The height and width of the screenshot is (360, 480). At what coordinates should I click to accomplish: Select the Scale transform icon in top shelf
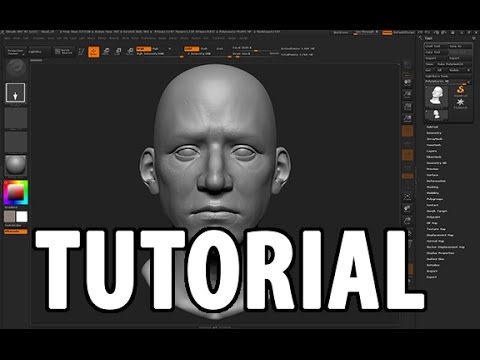click(118, 51)
